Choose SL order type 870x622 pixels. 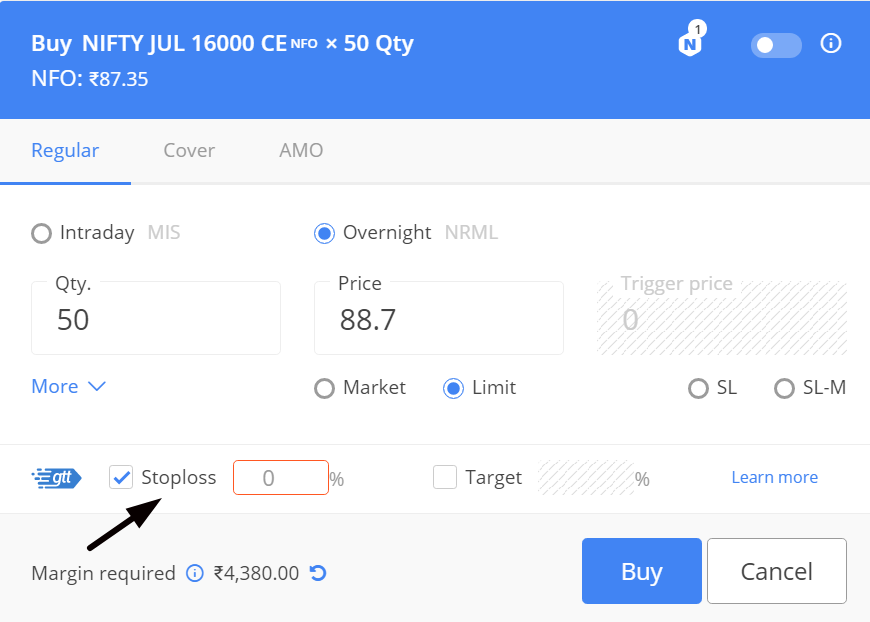click(699, 388)
